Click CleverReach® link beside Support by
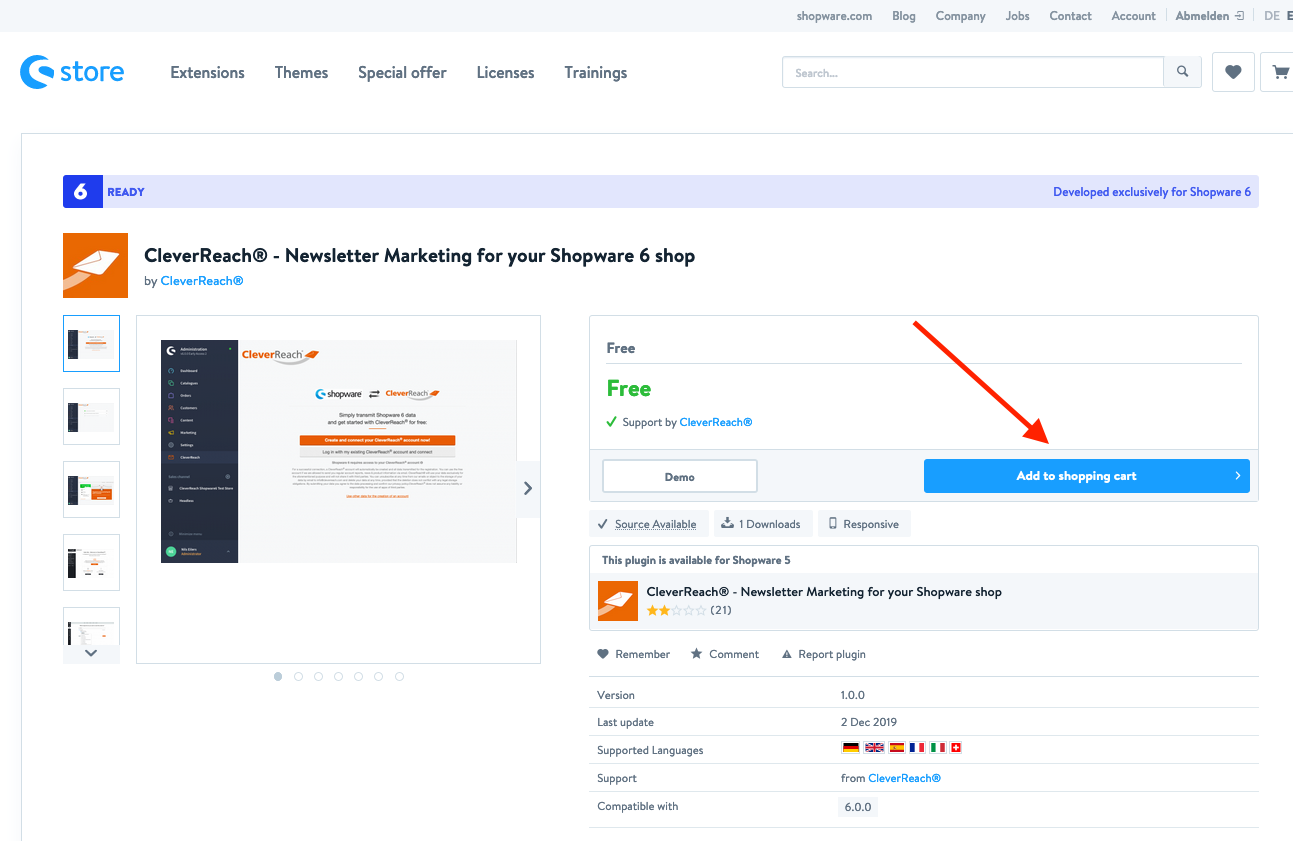Image resolution: width=1293 pixels, height=841 pixels. pyautogui.click(x=716, y=422)
